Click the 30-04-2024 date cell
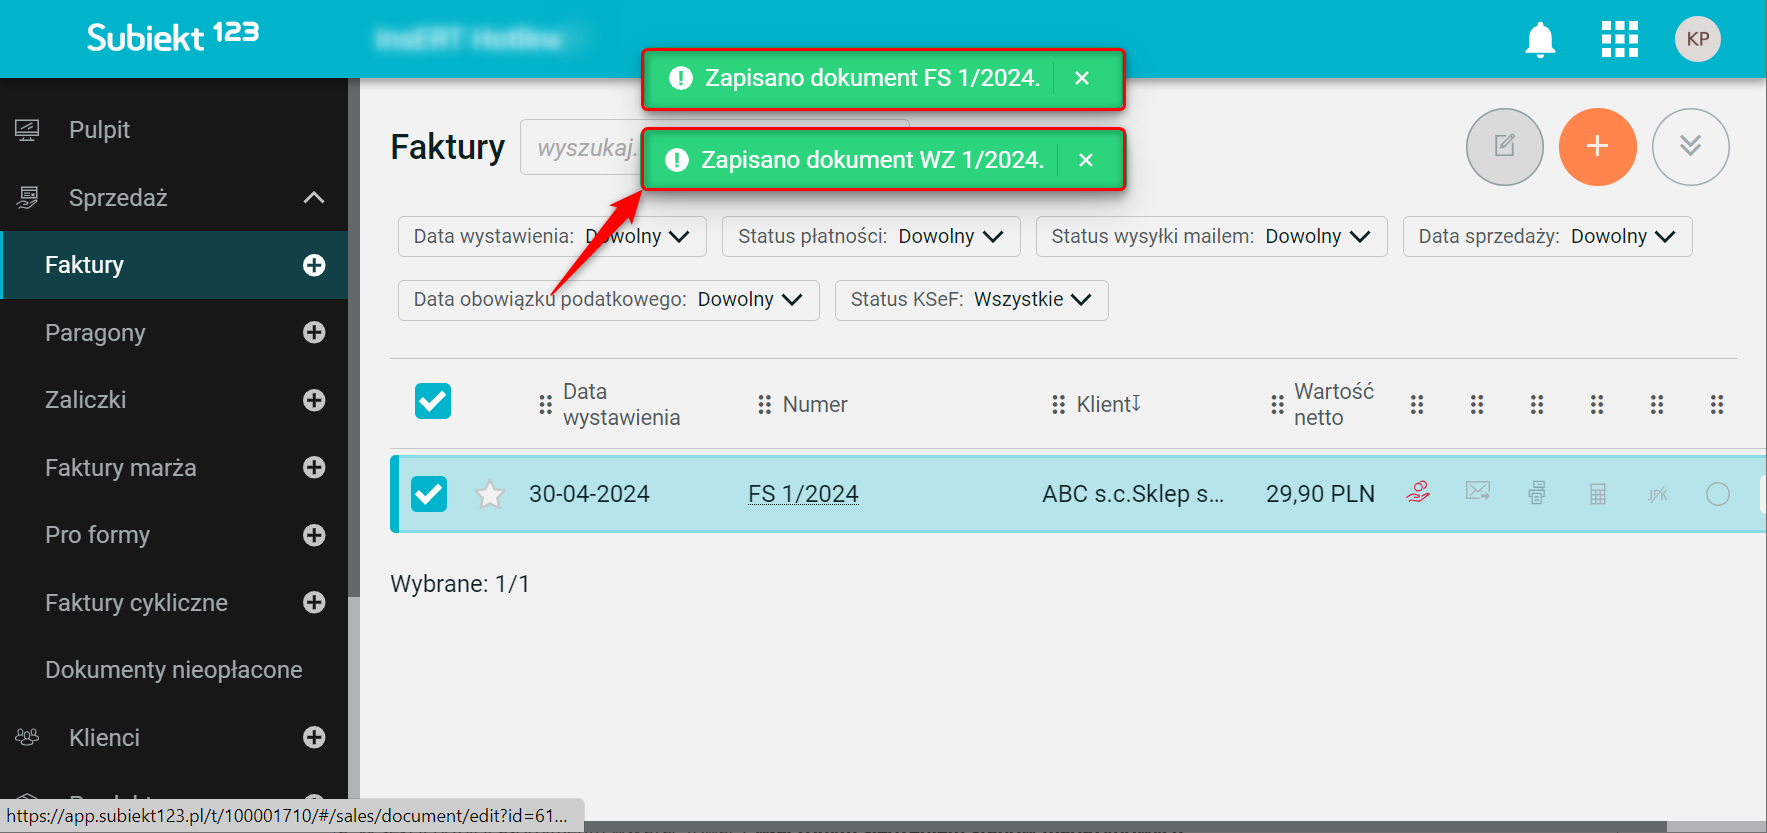Image resolution: width=1767 pixels, height=833 pixels. pyautogui.click(x=589, y=494)
